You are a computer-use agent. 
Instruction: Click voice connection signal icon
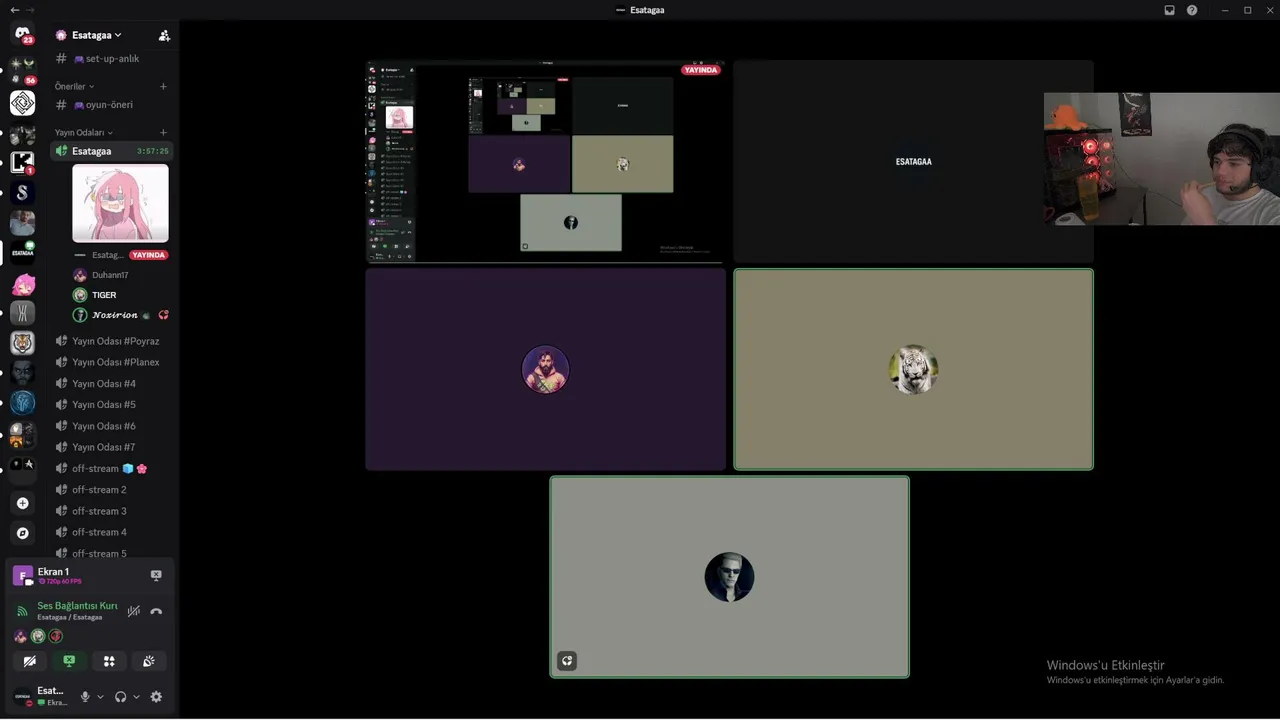(22, 611)
